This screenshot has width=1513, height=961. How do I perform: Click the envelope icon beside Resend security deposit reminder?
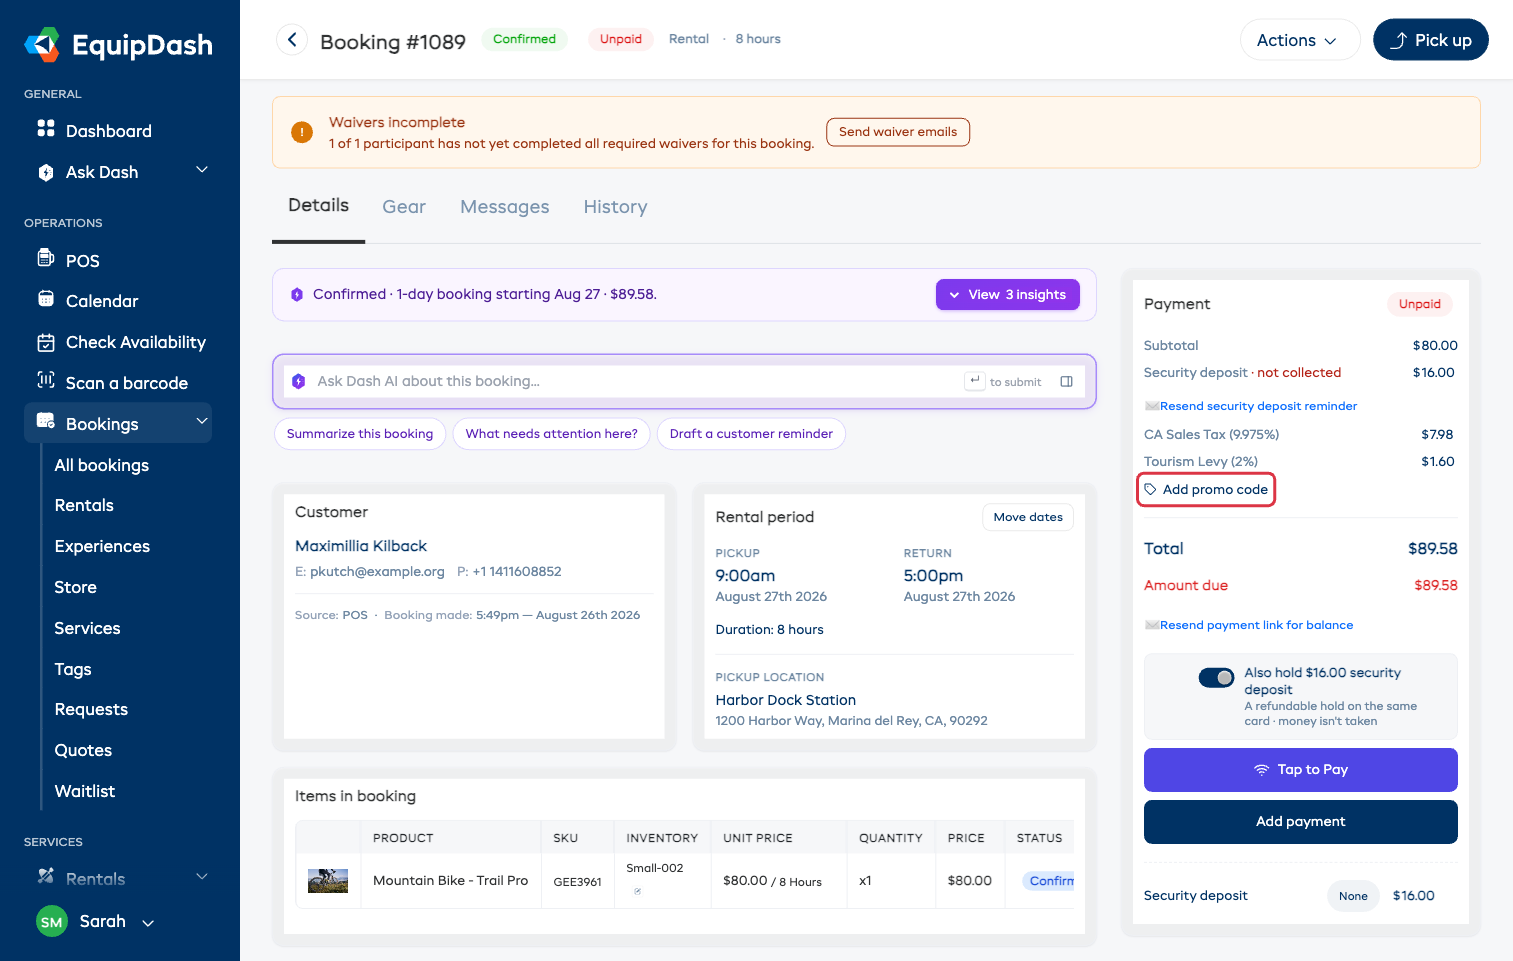(1152, 406)
